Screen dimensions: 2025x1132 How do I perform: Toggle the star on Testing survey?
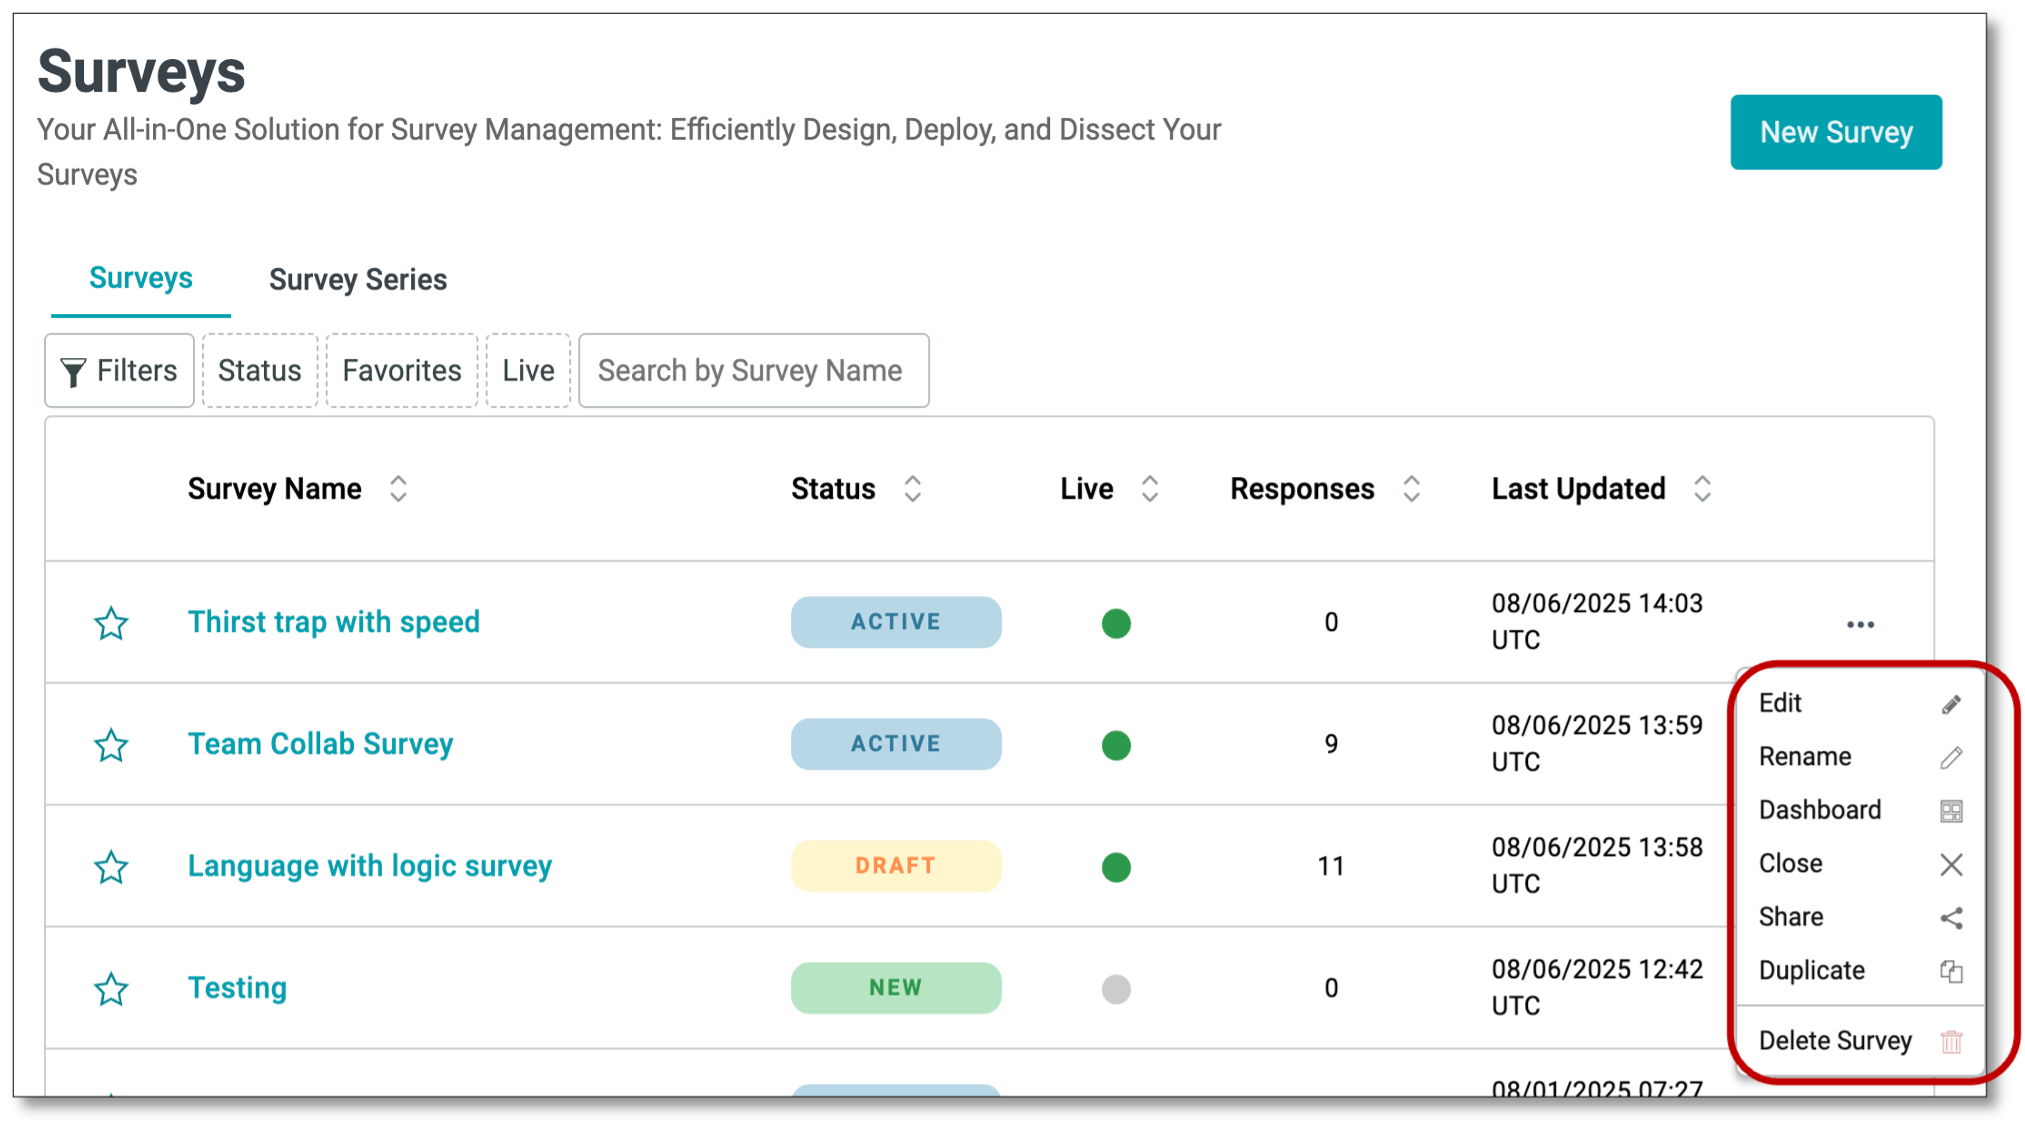(111, 989)
